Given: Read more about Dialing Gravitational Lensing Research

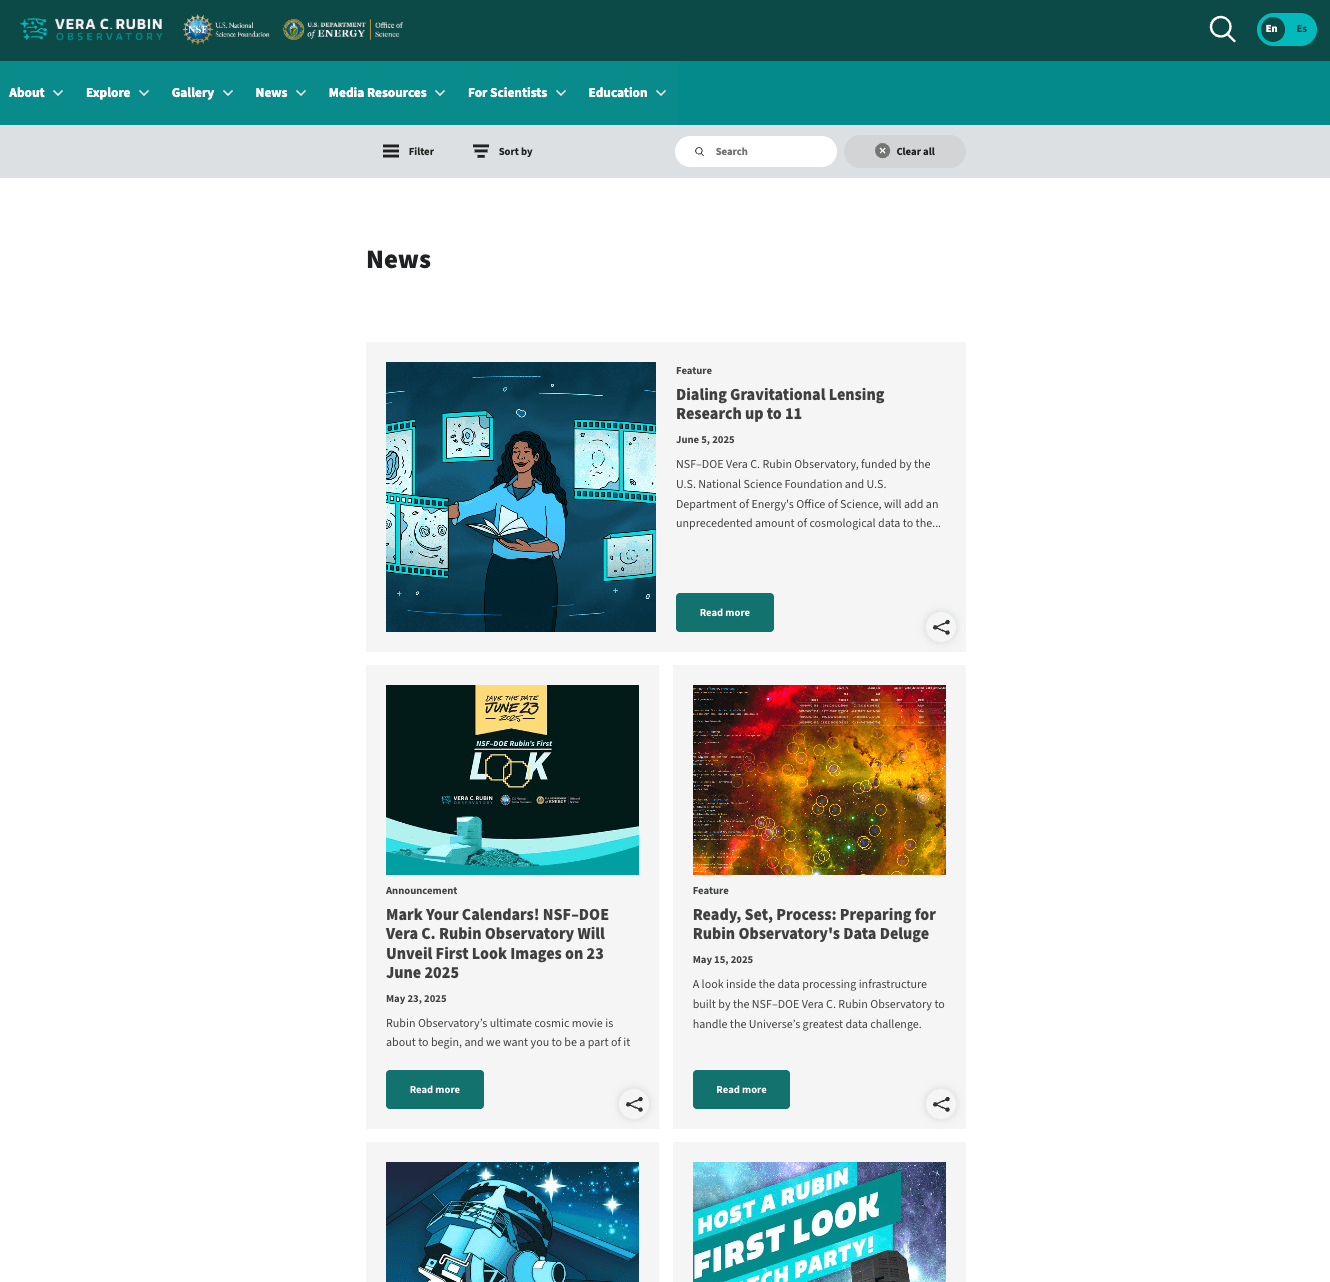Looking at the screenshot, I should [x=724, y=612].
